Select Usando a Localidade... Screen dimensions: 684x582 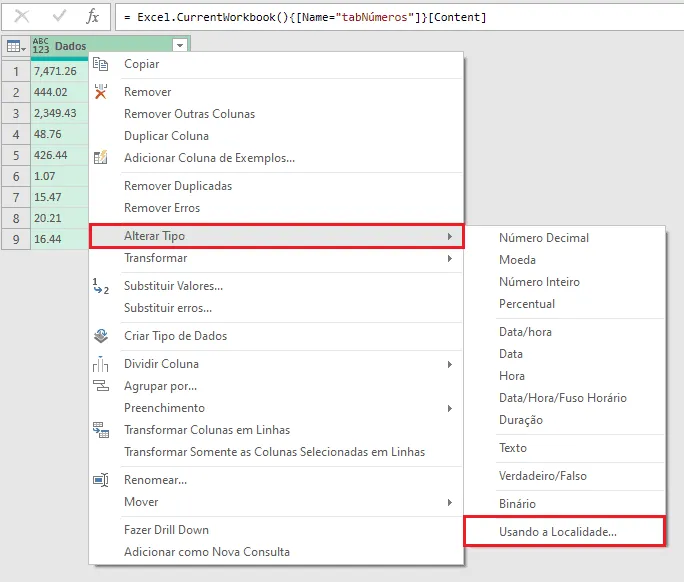tap(565, 532)
